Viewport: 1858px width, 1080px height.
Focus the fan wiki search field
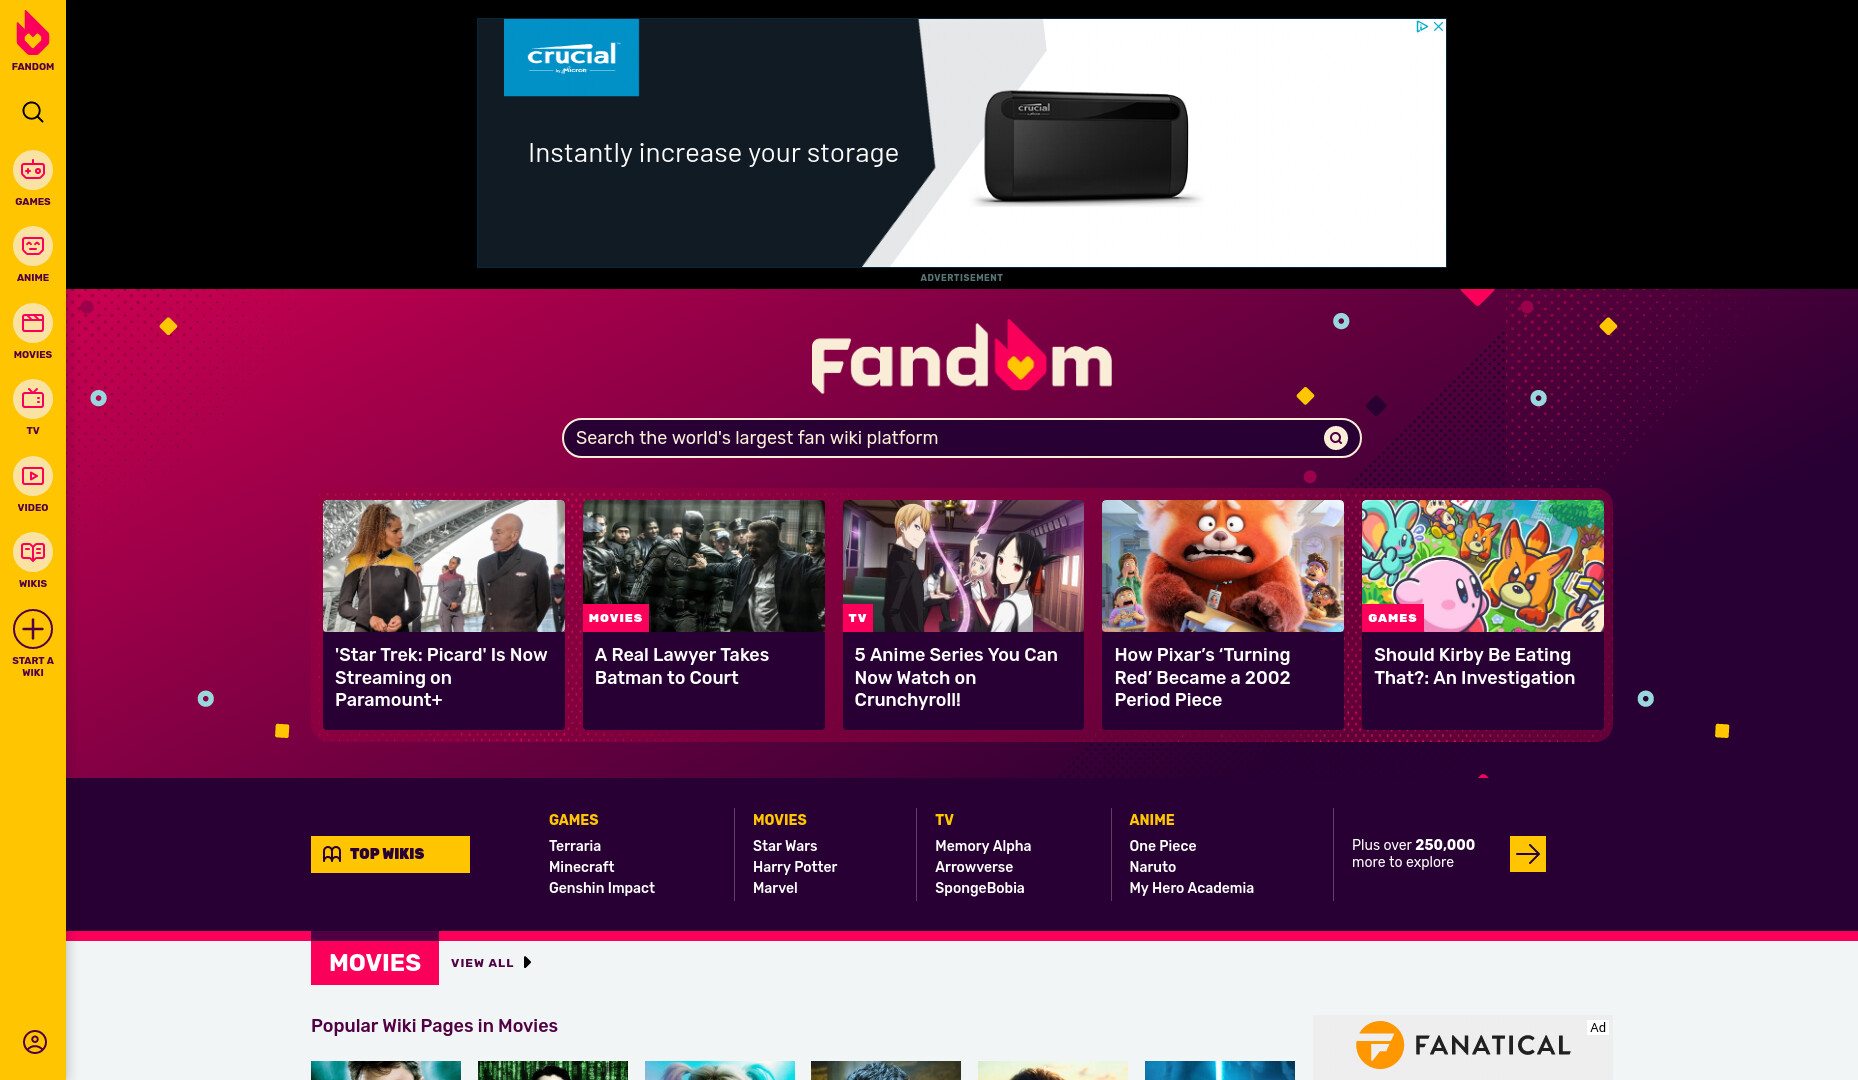pos(945,438)
